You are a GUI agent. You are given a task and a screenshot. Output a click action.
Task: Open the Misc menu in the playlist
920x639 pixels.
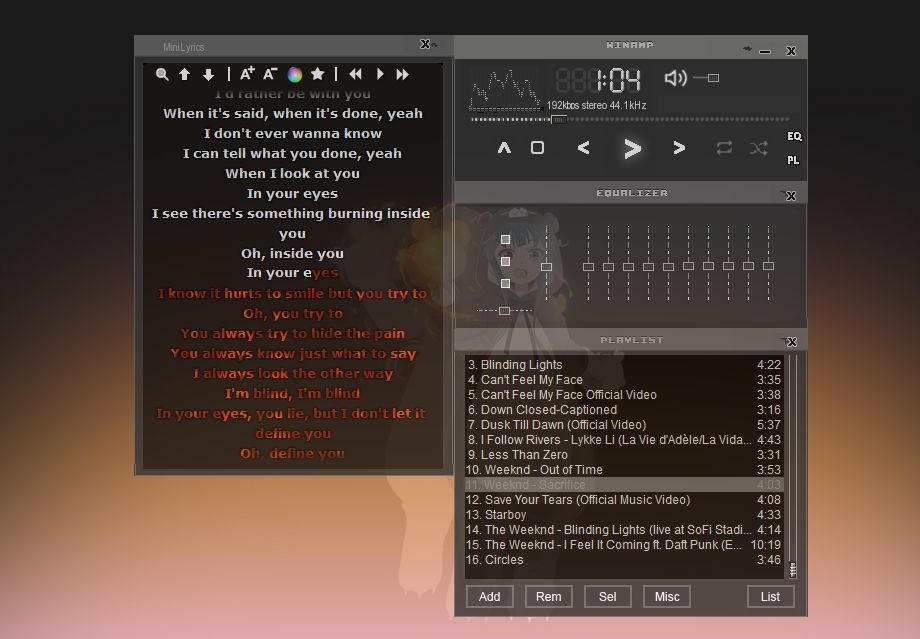pyautogui.click(x=667, y=597)
